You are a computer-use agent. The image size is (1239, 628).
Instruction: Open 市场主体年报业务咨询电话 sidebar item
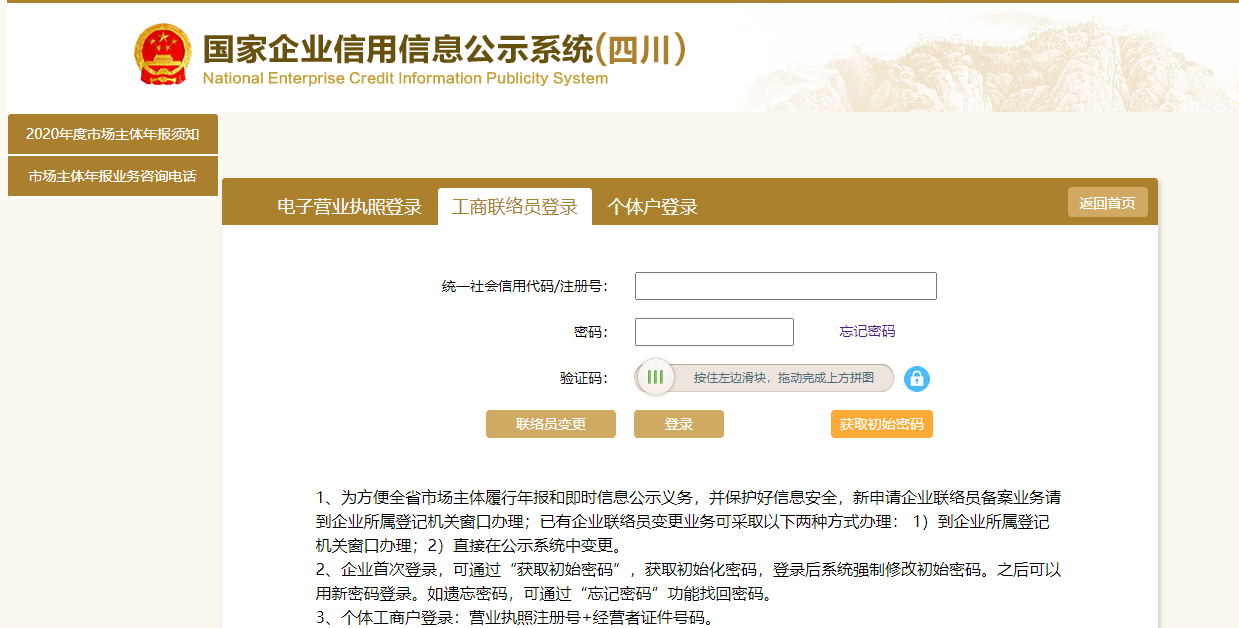[x=113, y=176]
